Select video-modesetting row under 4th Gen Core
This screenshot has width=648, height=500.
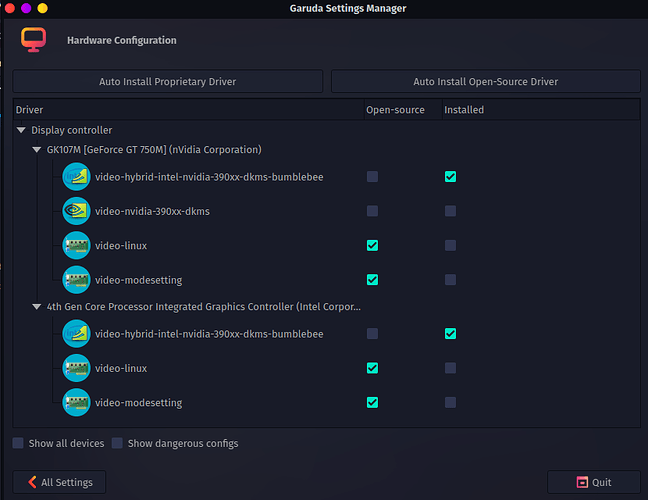click(327, 402)
